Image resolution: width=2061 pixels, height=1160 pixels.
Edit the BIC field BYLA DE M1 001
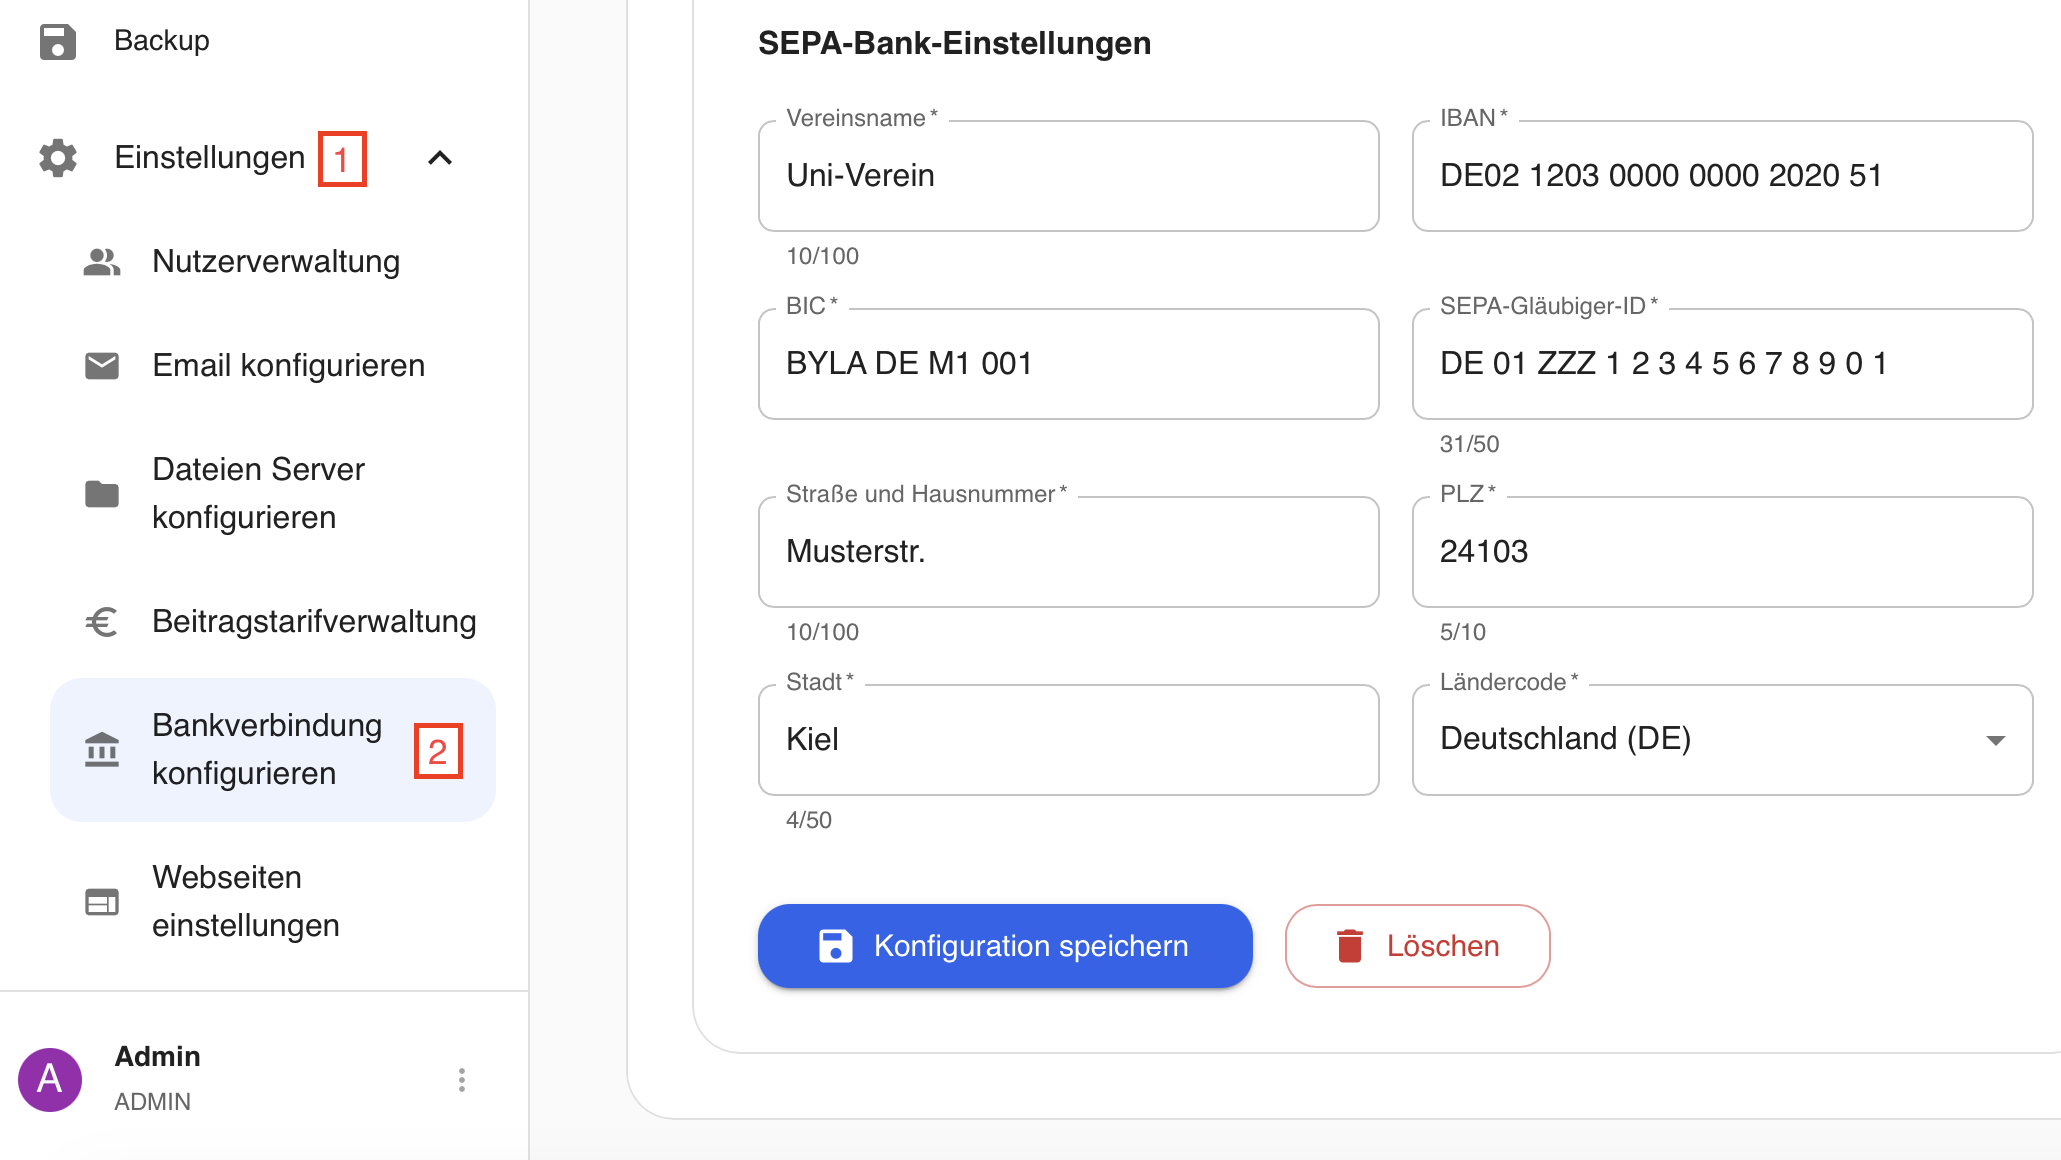pos(1068,364)
